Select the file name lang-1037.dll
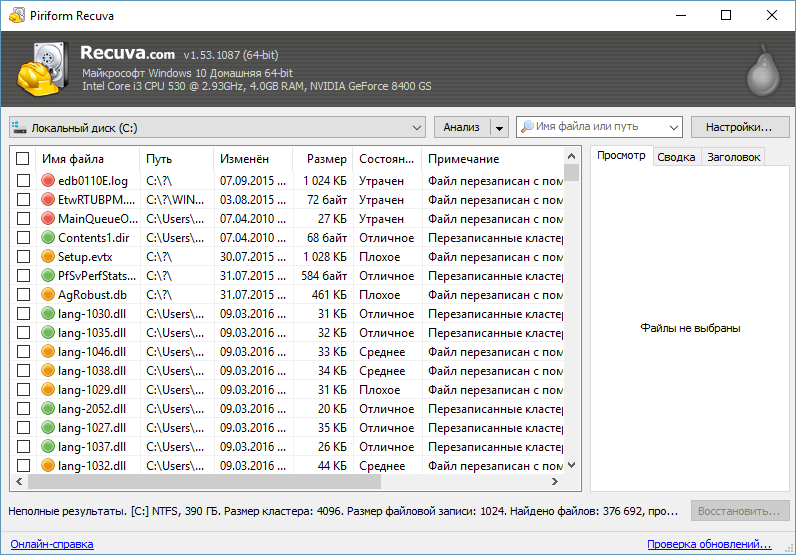796x555 pixels. (x=92, y=447)
